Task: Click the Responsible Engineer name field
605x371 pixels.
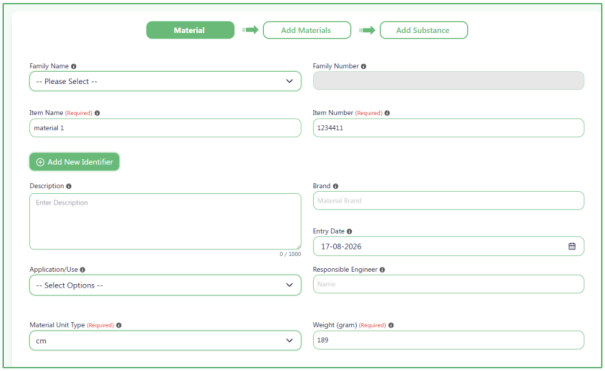Action: (x=448, y=284)
